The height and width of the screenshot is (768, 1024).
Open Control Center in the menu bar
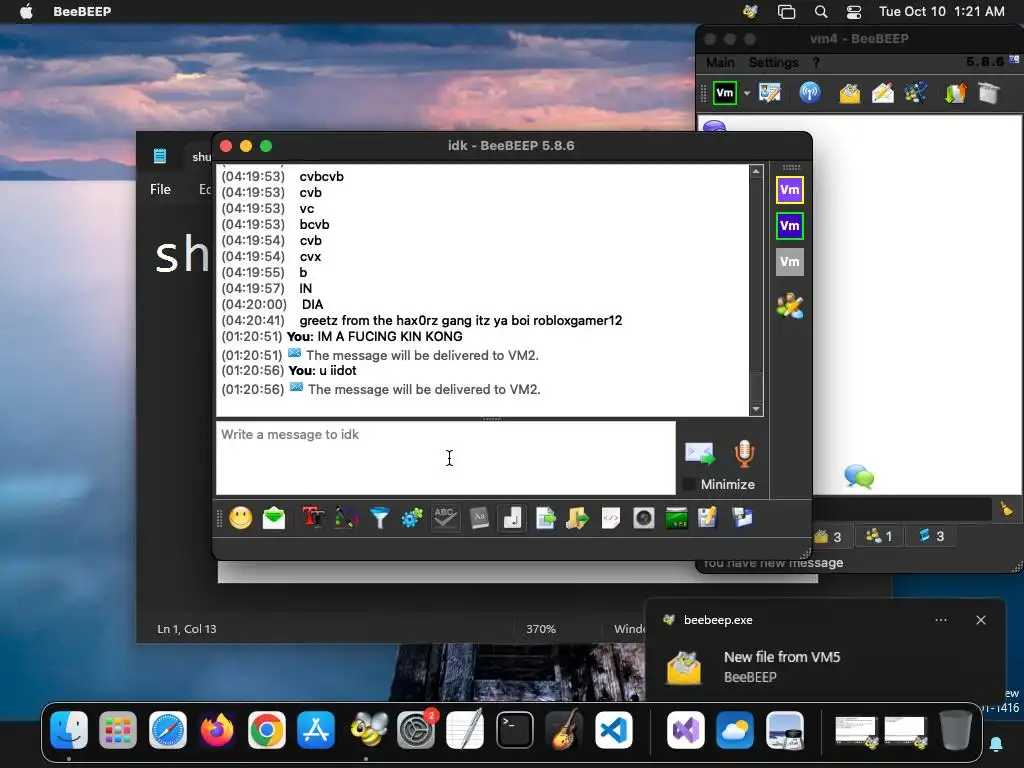[854, 11]
